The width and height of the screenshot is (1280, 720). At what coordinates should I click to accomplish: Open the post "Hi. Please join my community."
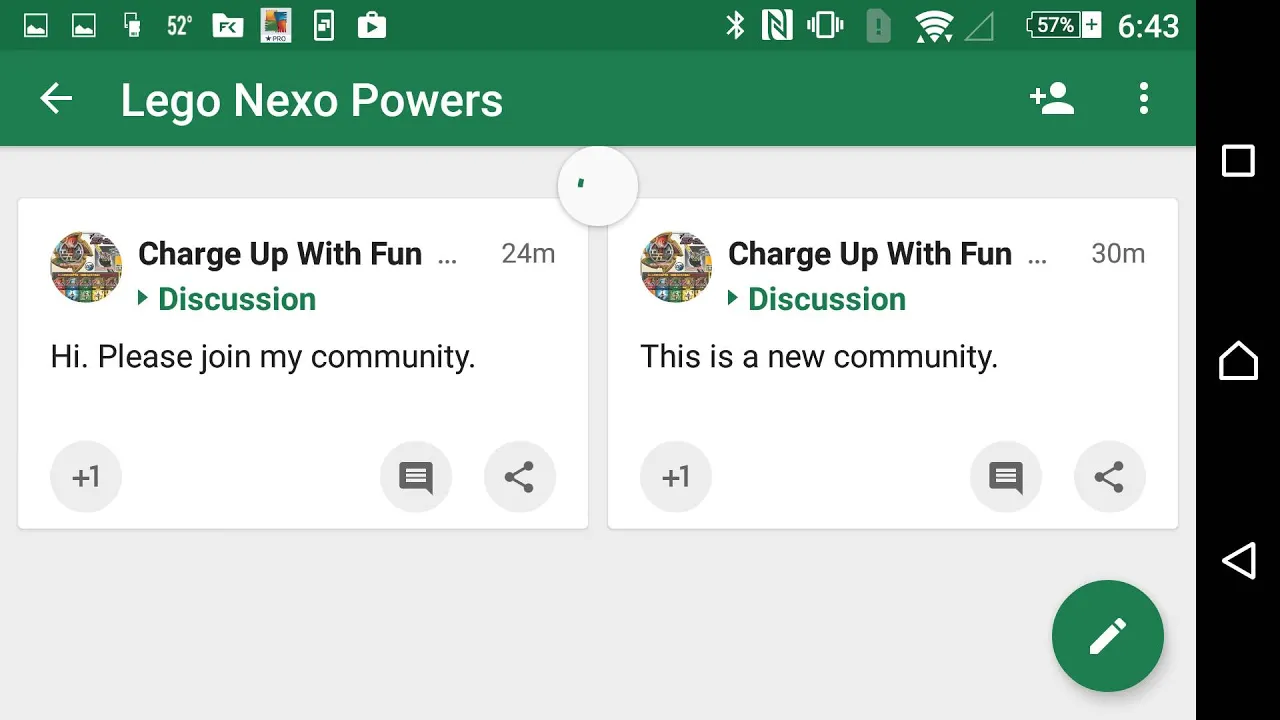[x=263, y=357]
